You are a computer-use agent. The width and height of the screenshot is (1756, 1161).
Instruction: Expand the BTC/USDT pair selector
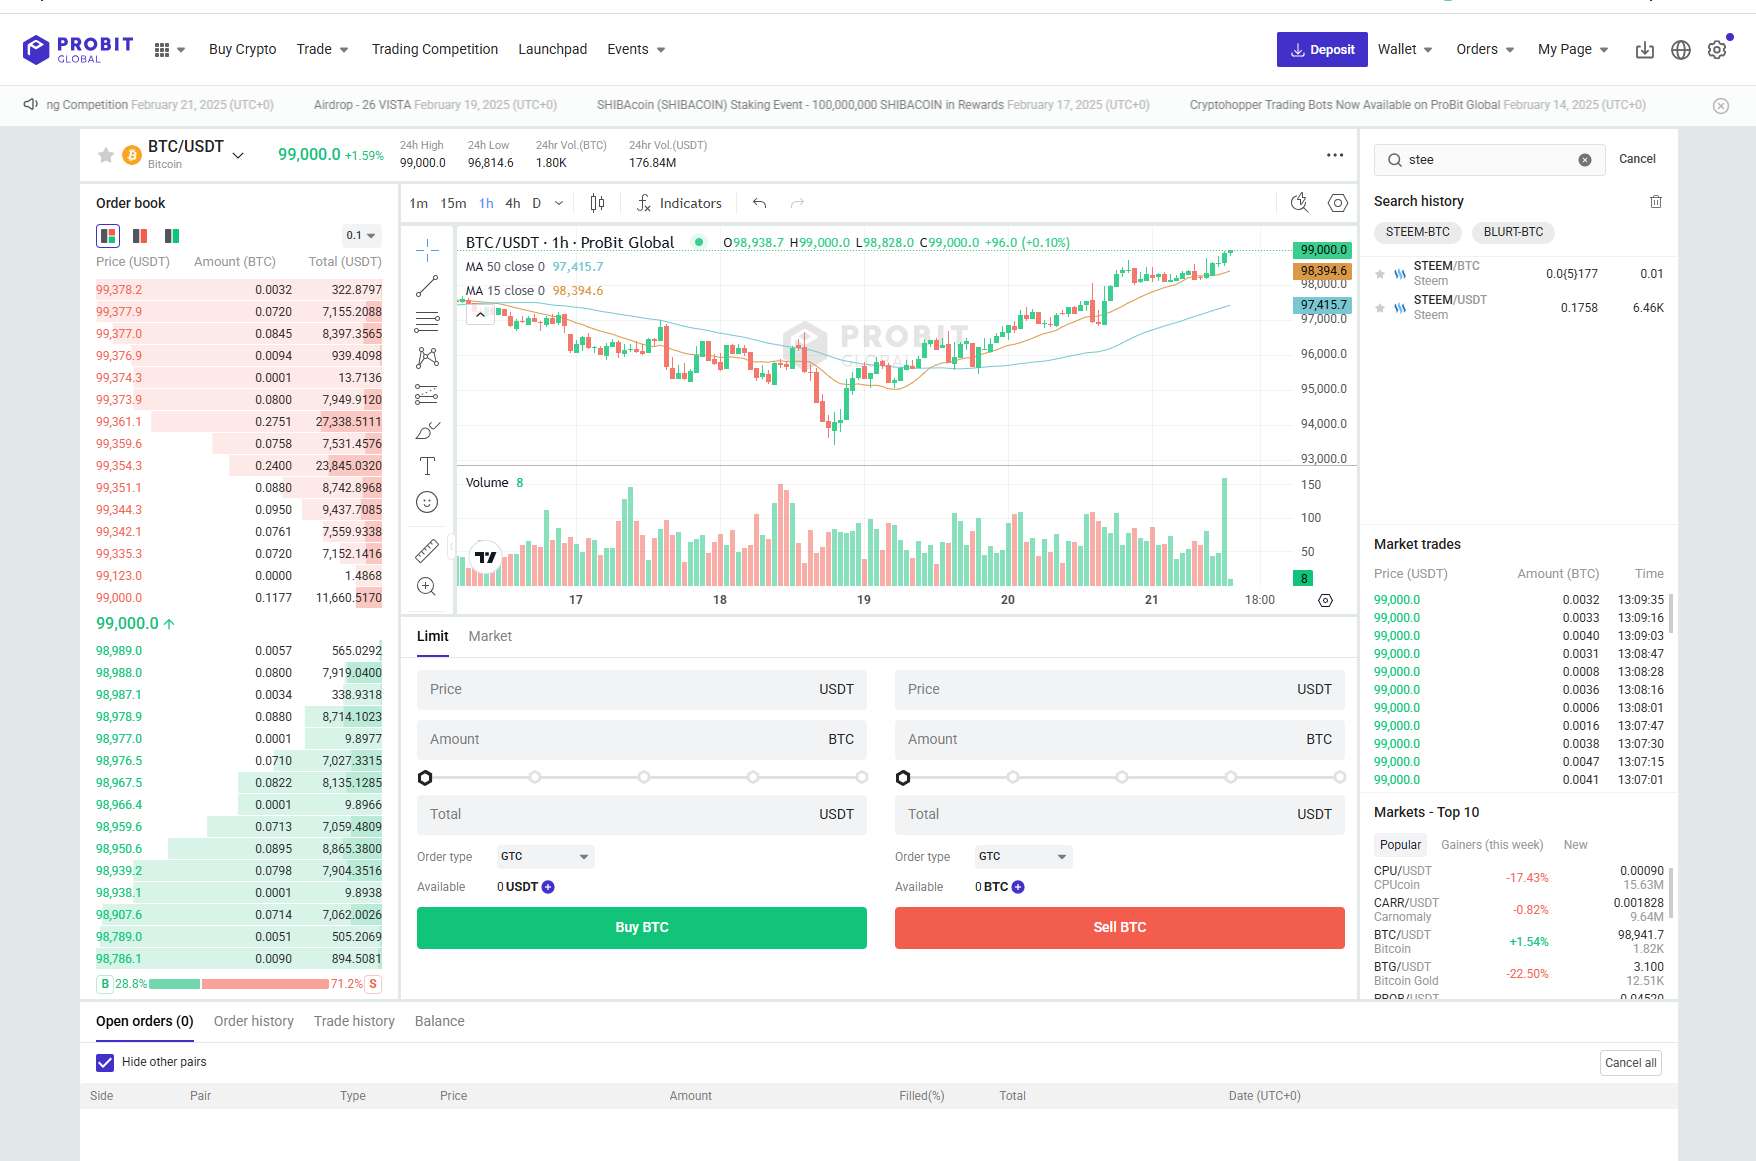click(238, 155)
